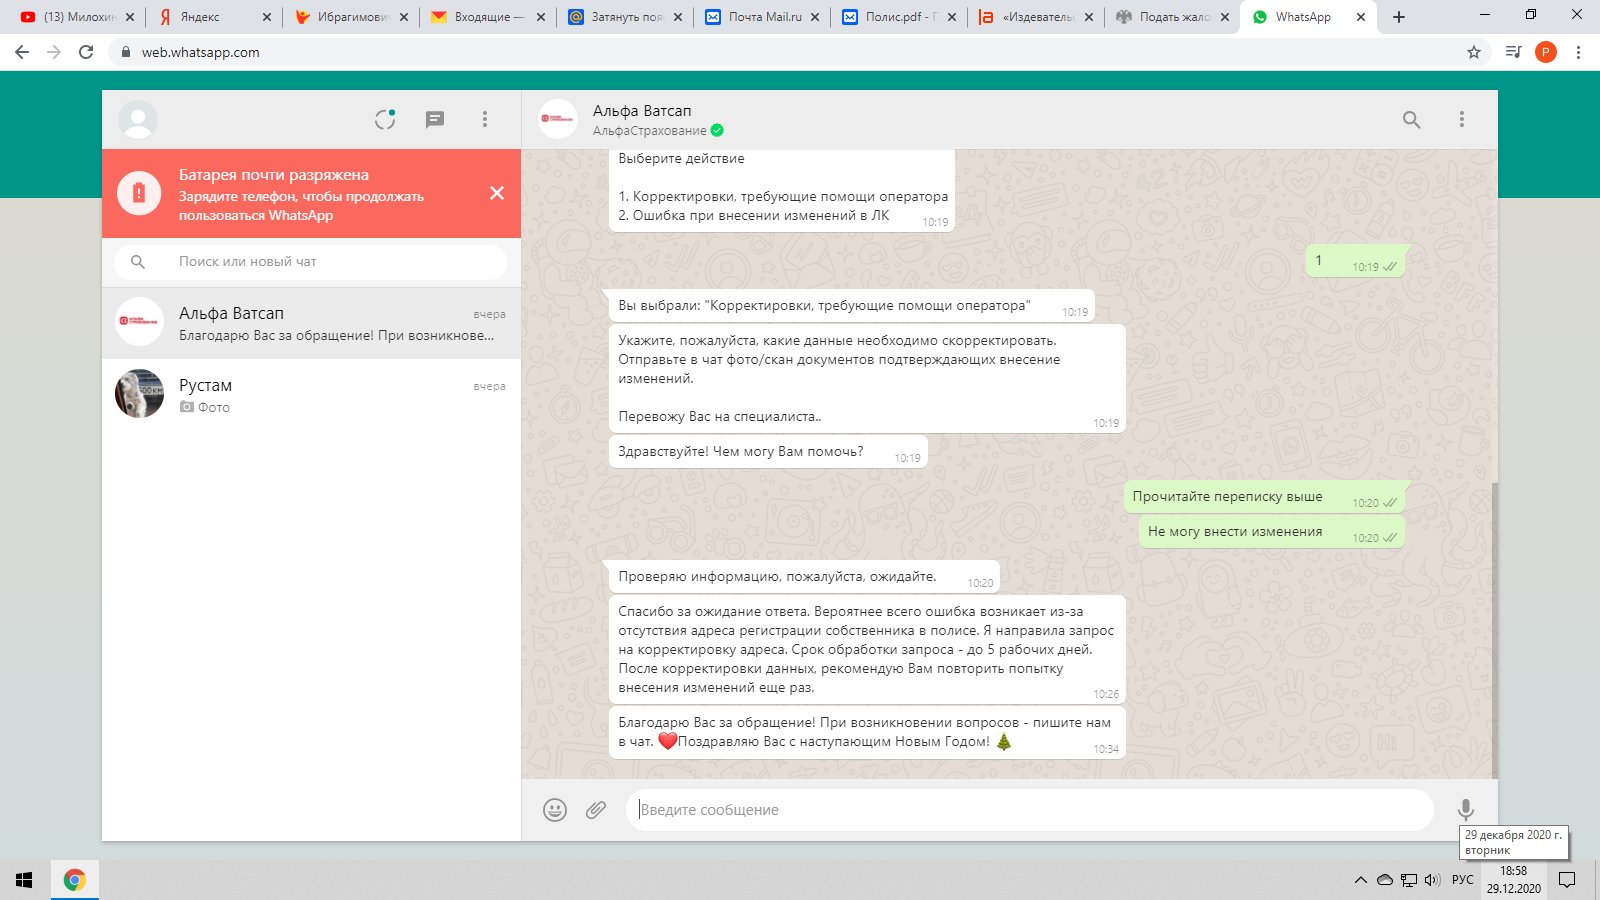Switch to the Полис.pdf tab
1600x900 pixels.
[899, 17]
